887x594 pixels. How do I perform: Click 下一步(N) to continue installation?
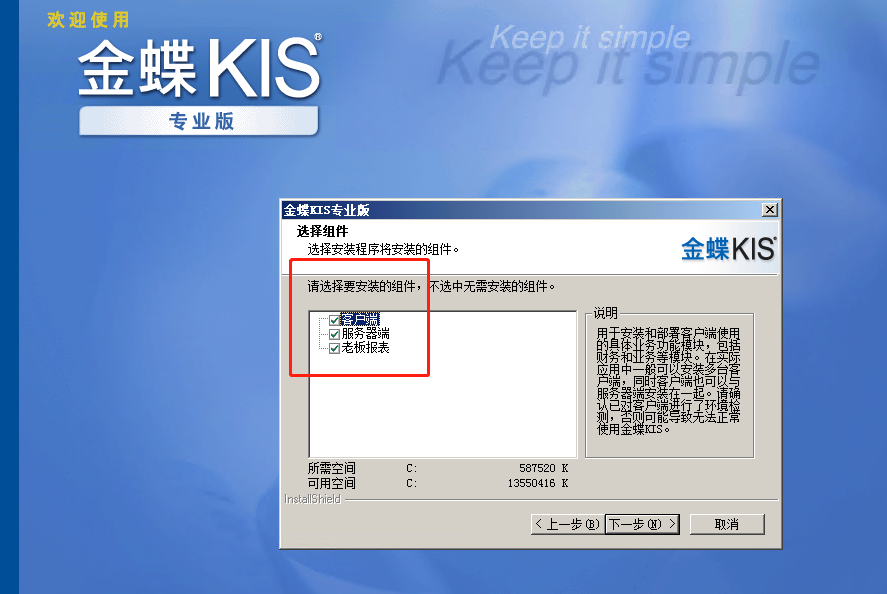[x=642, y=524]
